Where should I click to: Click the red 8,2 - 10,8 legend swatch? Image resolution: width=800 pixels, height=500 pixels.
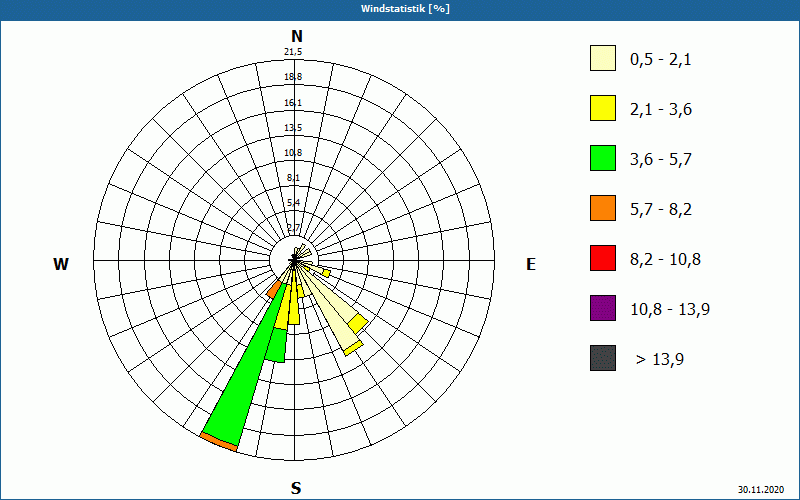click(x=603, y=258)
